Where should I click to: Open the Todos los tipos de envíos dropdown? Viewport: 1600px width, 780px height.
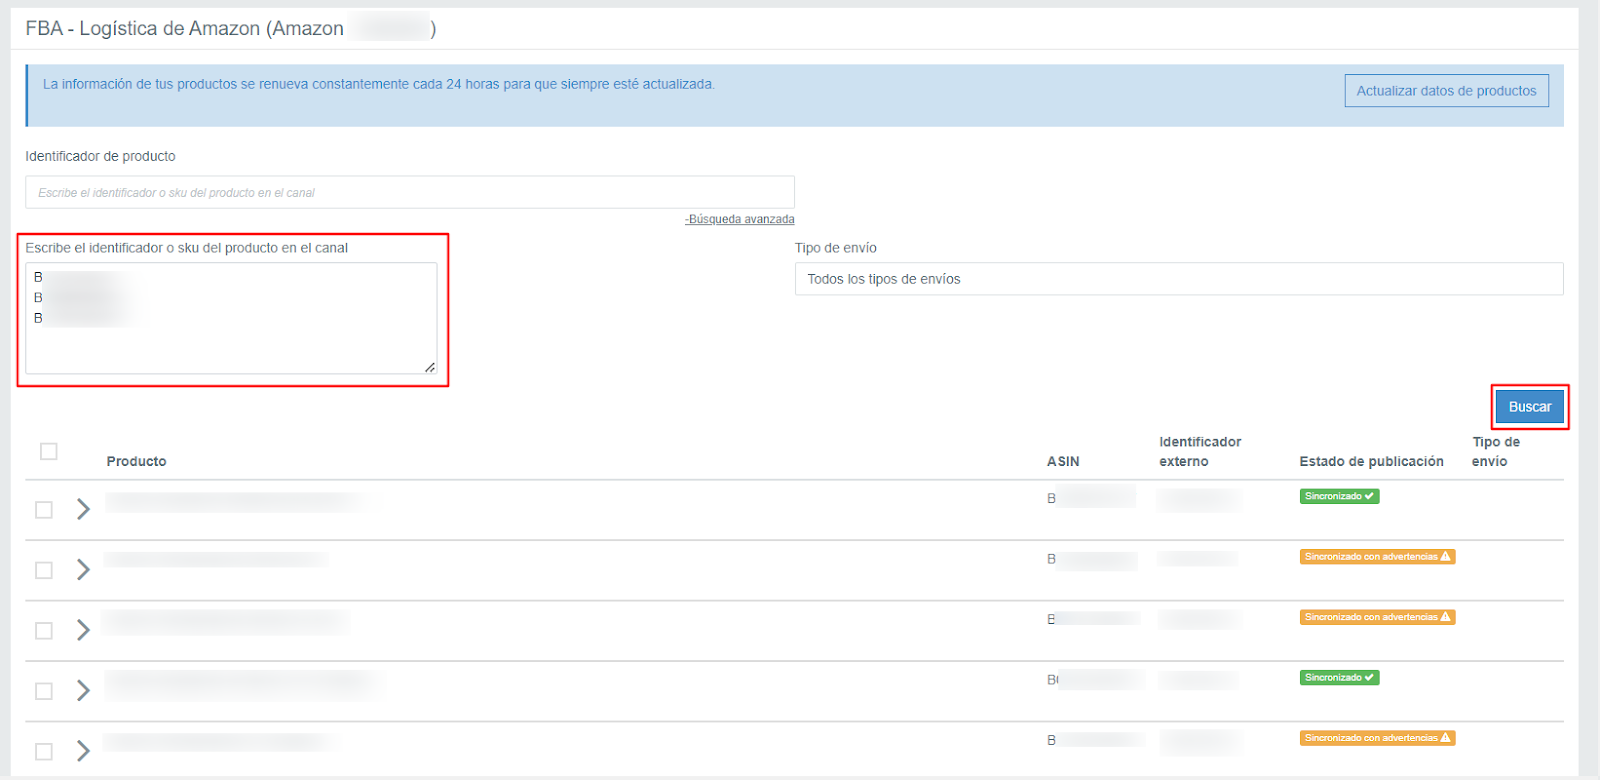(1179, 279)
